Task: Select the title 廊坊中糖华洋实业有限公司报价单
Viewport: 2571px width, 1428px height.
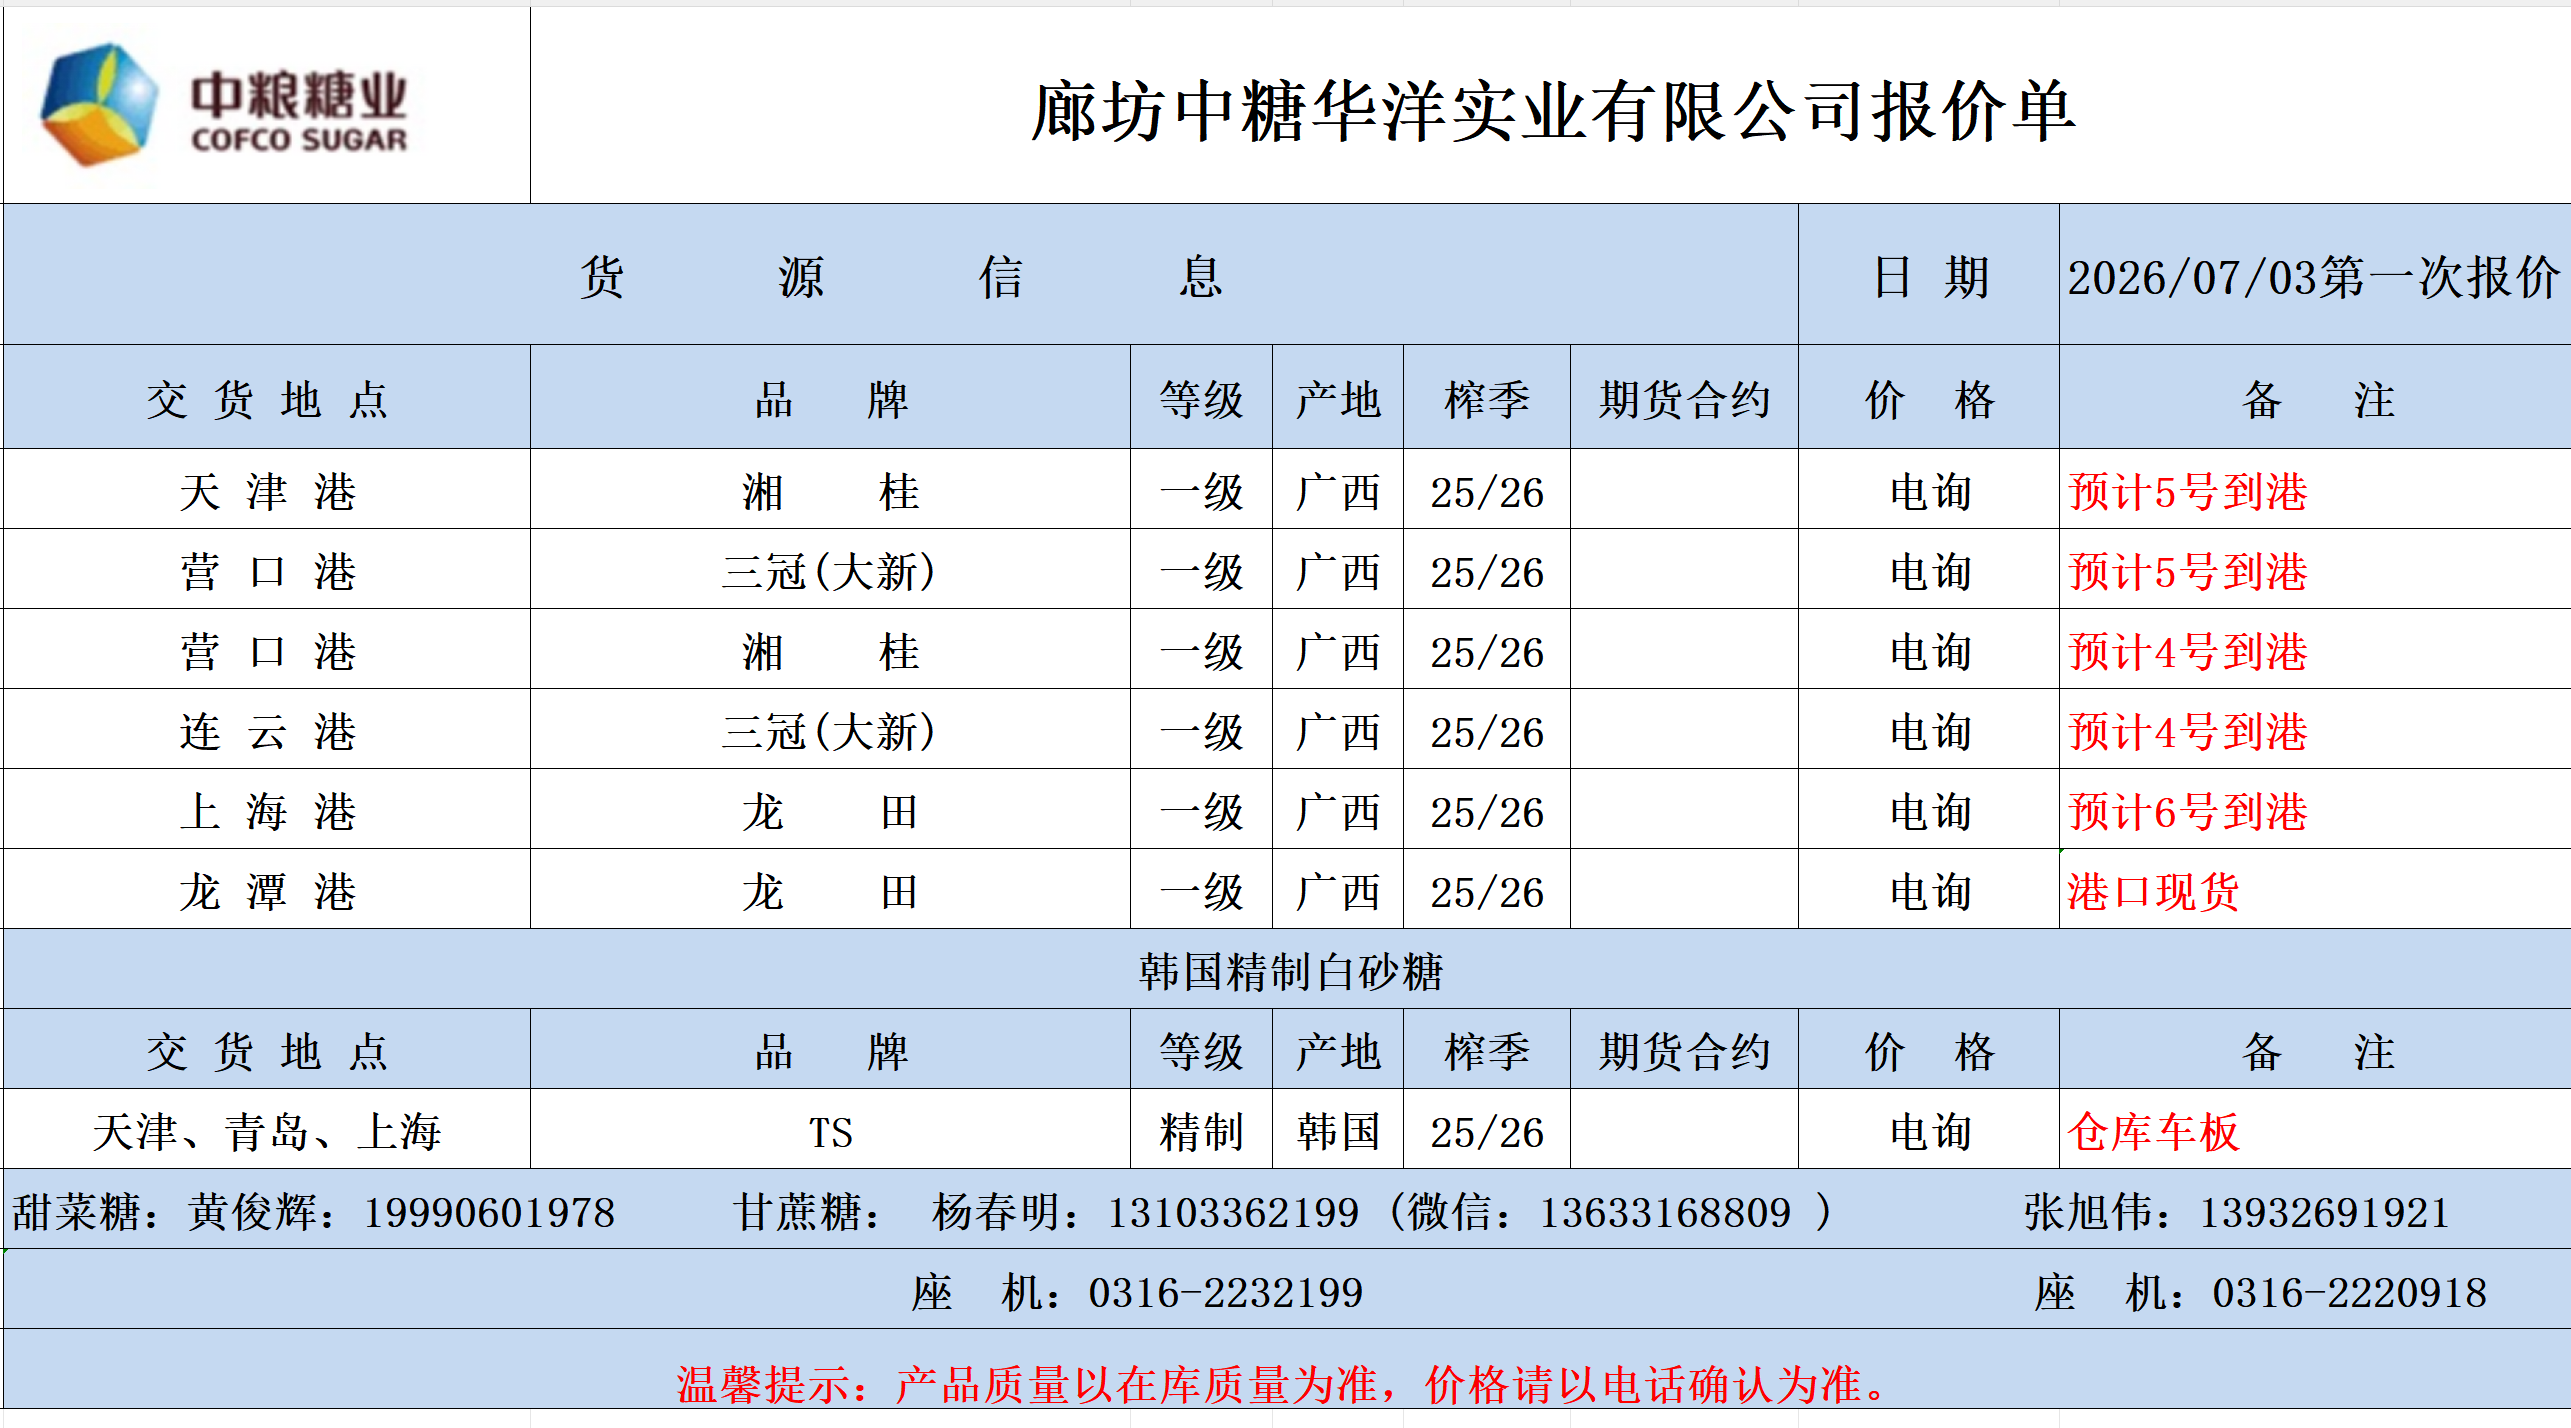Action: (1553, 110)
